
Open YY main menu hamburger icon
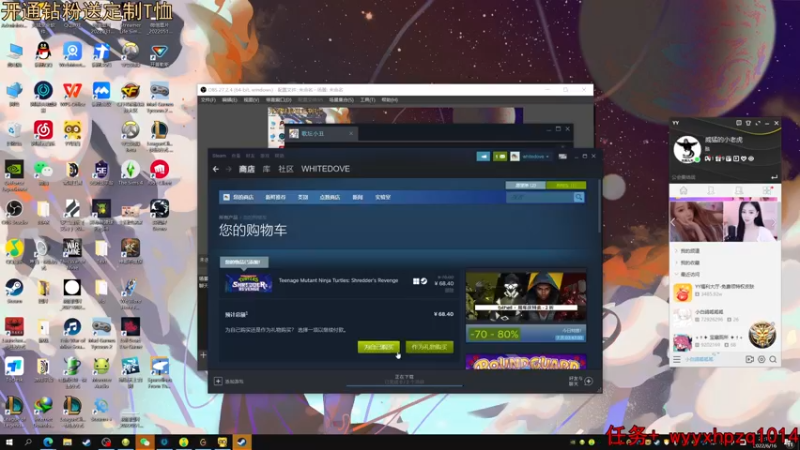pos(677,360)
